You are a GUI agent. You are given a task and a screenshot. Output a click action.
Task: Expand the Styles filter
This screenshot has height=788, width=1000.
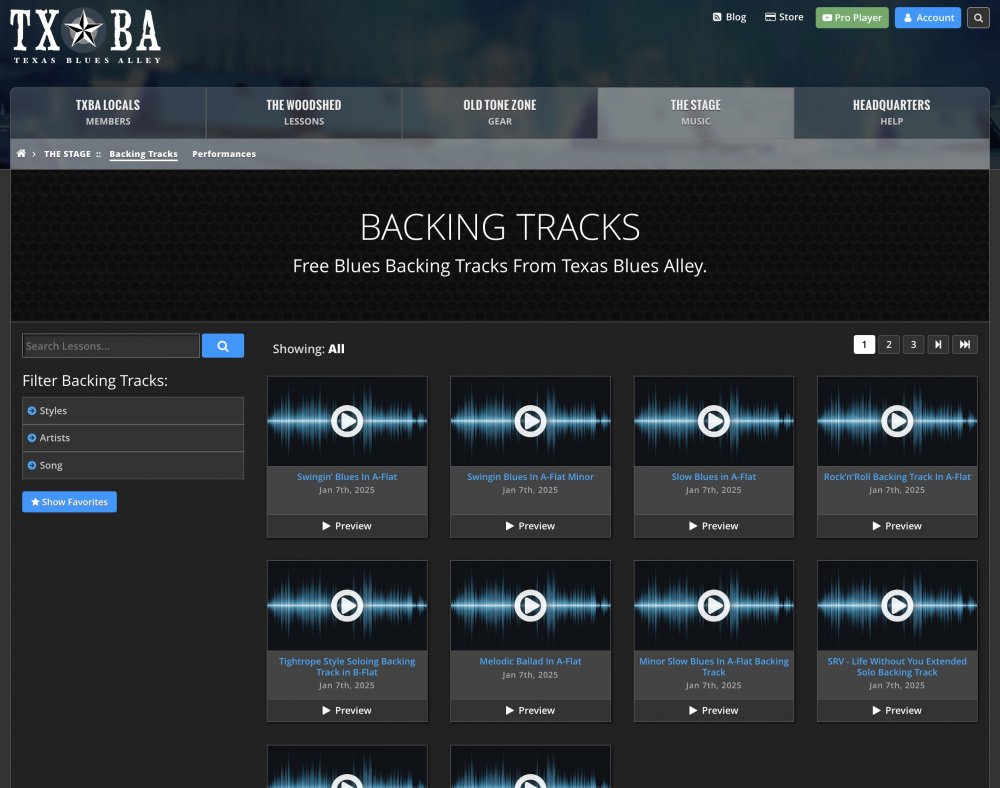pos(133,411)
